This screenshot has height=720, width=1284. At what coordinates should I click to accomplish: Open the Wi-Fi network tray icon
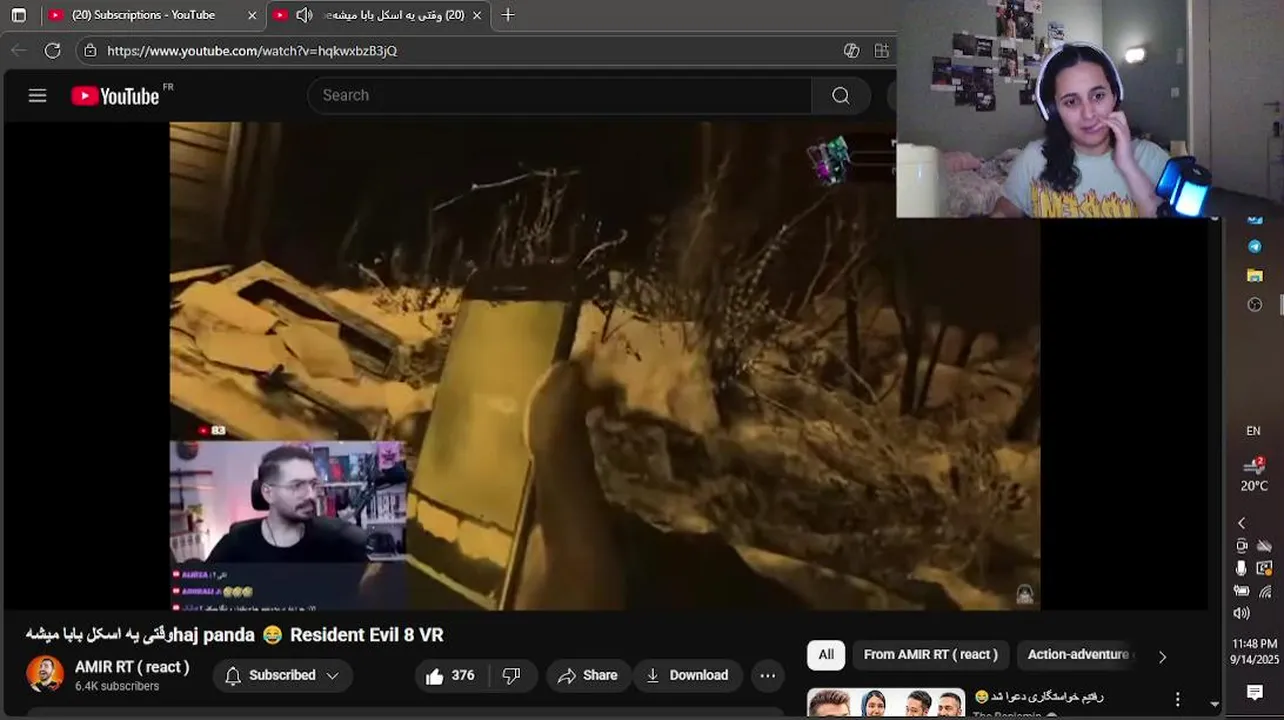coord(1265,591)
